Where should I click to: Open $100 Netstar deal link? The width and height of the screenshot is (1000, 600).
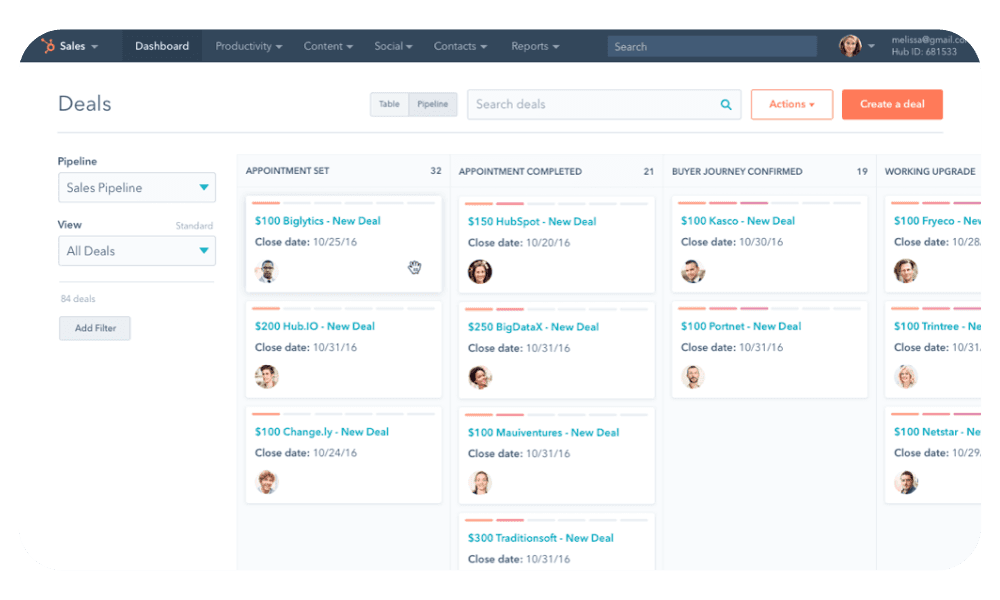click(937, 432)
